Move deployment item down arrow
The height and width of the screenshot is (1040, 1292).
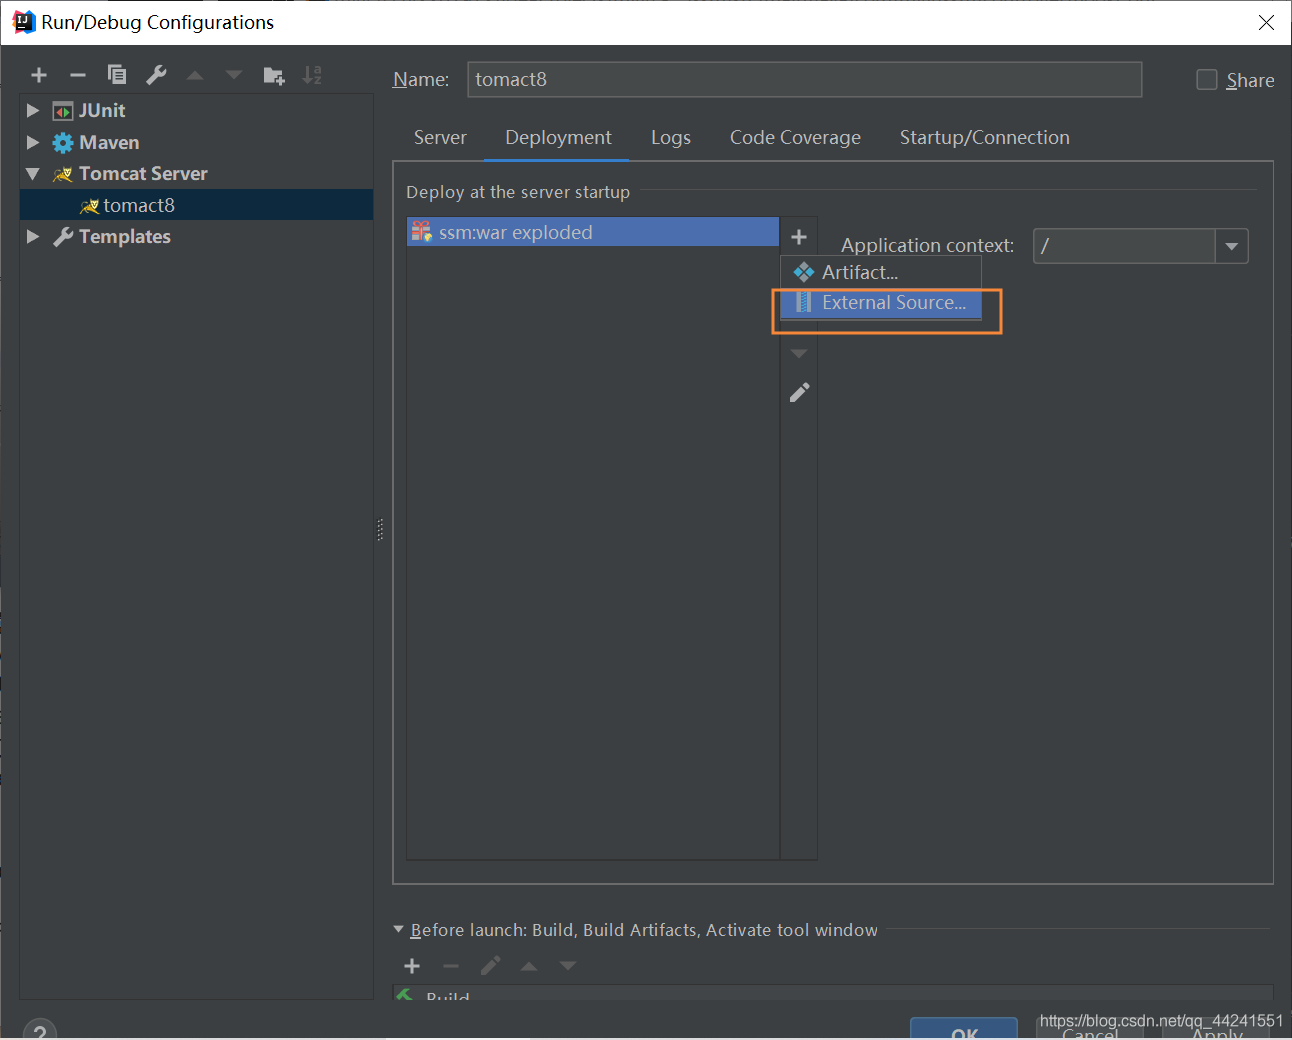pyautogui.click(x=799, y=354)
